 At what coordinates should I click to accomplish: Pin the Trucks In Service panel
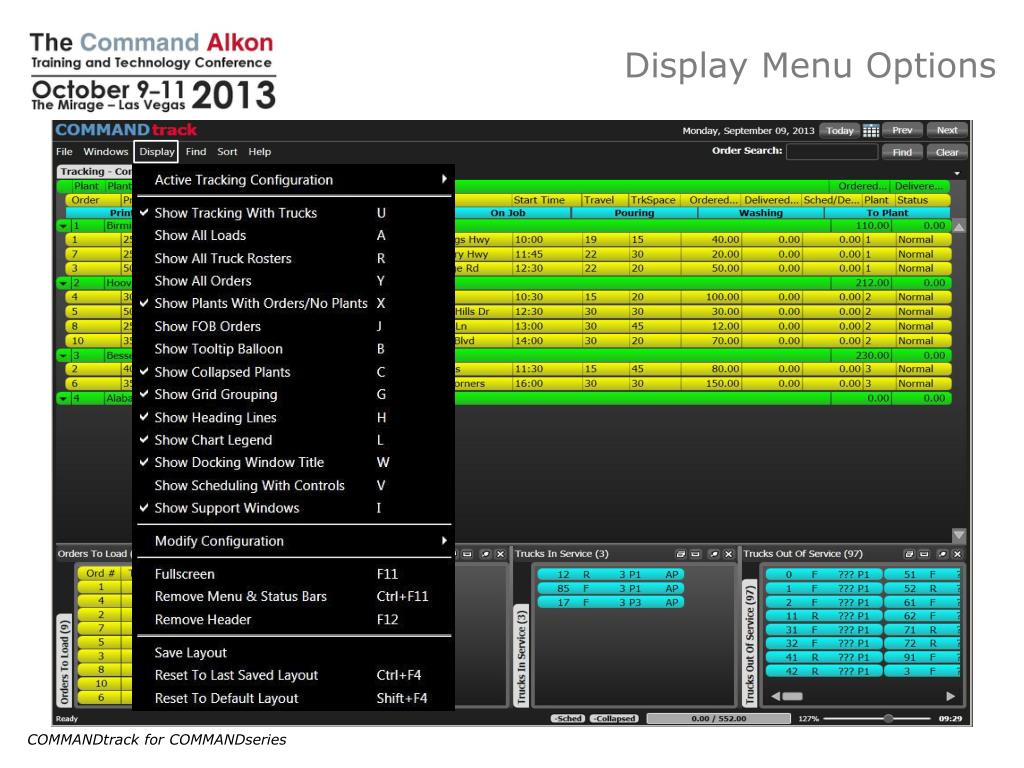pos(714,554)
